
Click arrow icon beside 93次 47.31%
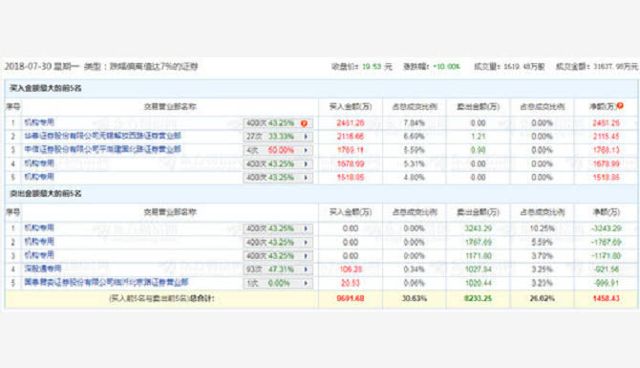click(306, 269)
